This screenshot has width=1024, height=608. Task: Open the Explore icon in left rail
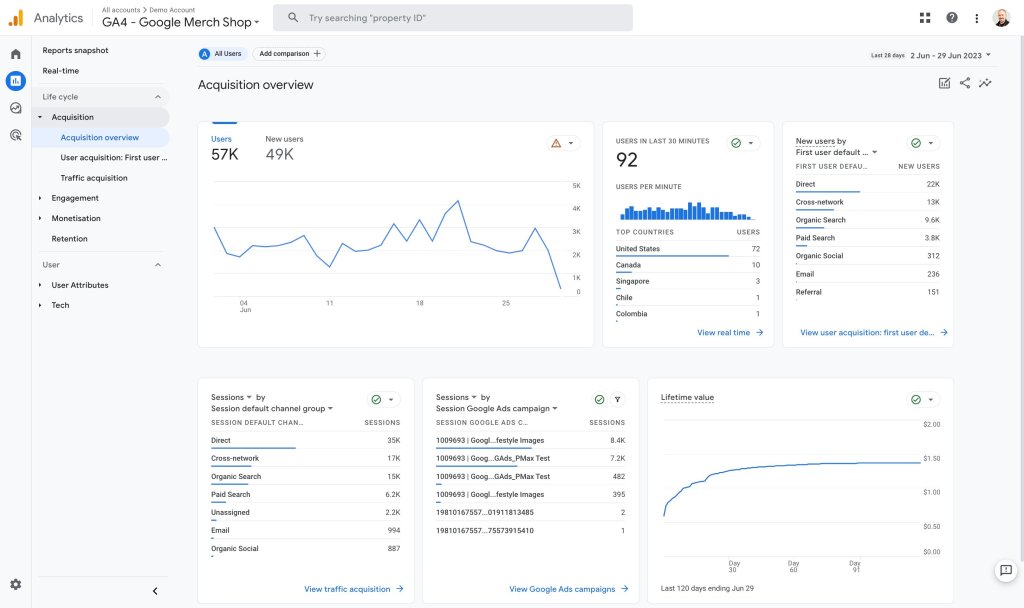coord(16,108)
